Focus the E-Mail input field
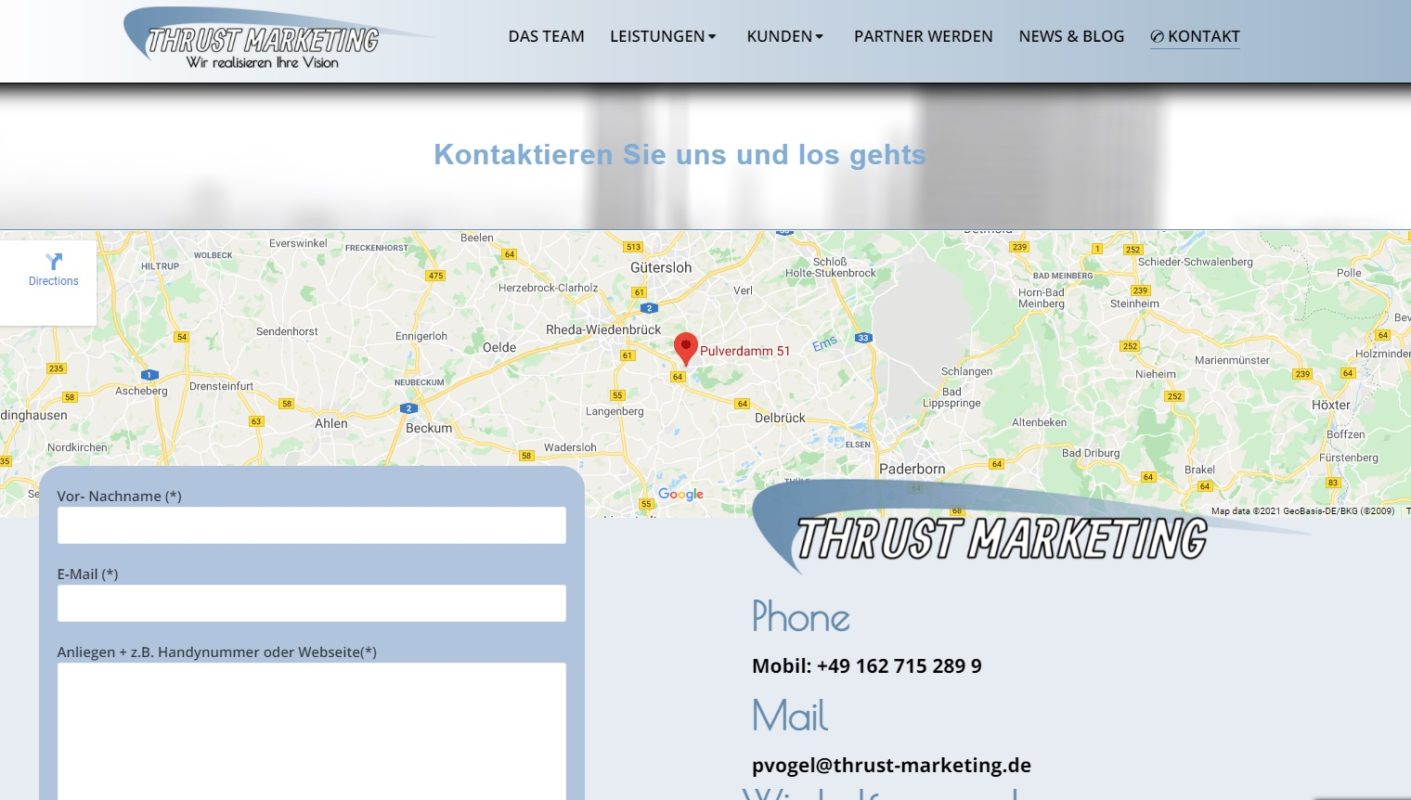The image size is (1411, 800). point(312,603)
